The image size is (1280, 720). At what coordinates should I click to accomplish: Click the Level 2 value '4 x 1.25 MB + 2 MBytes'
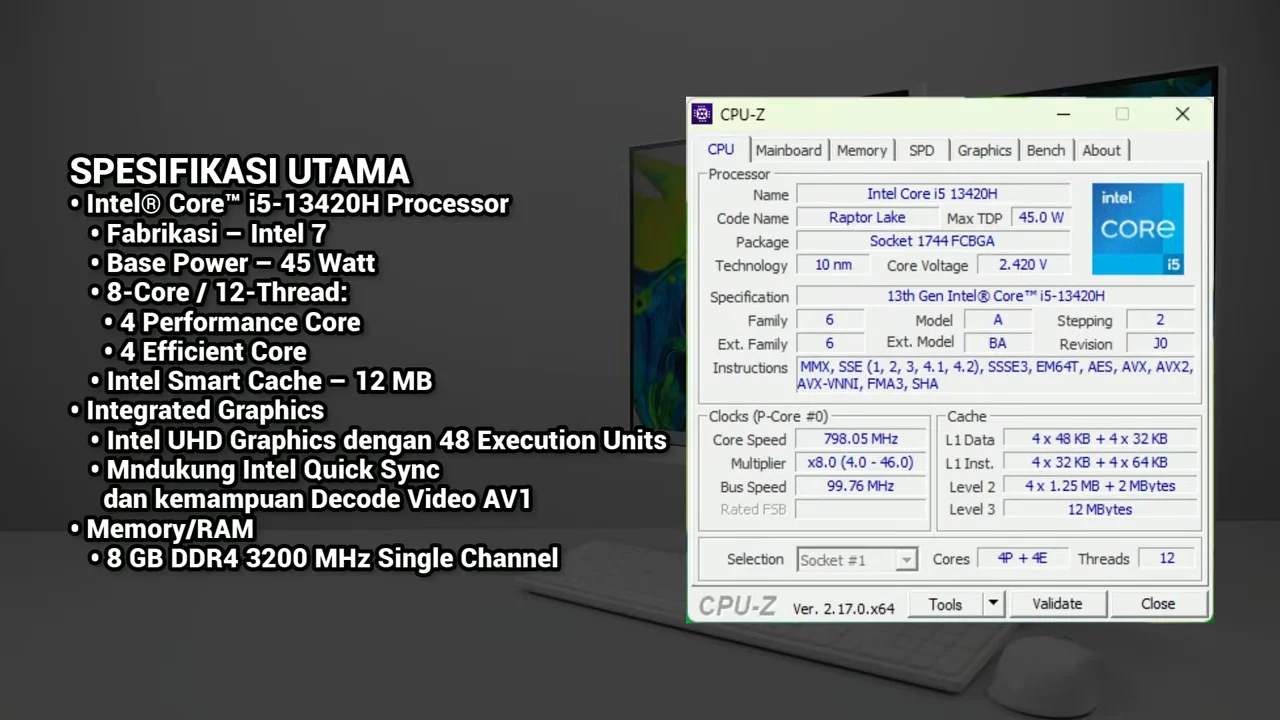pos(1099,486)
